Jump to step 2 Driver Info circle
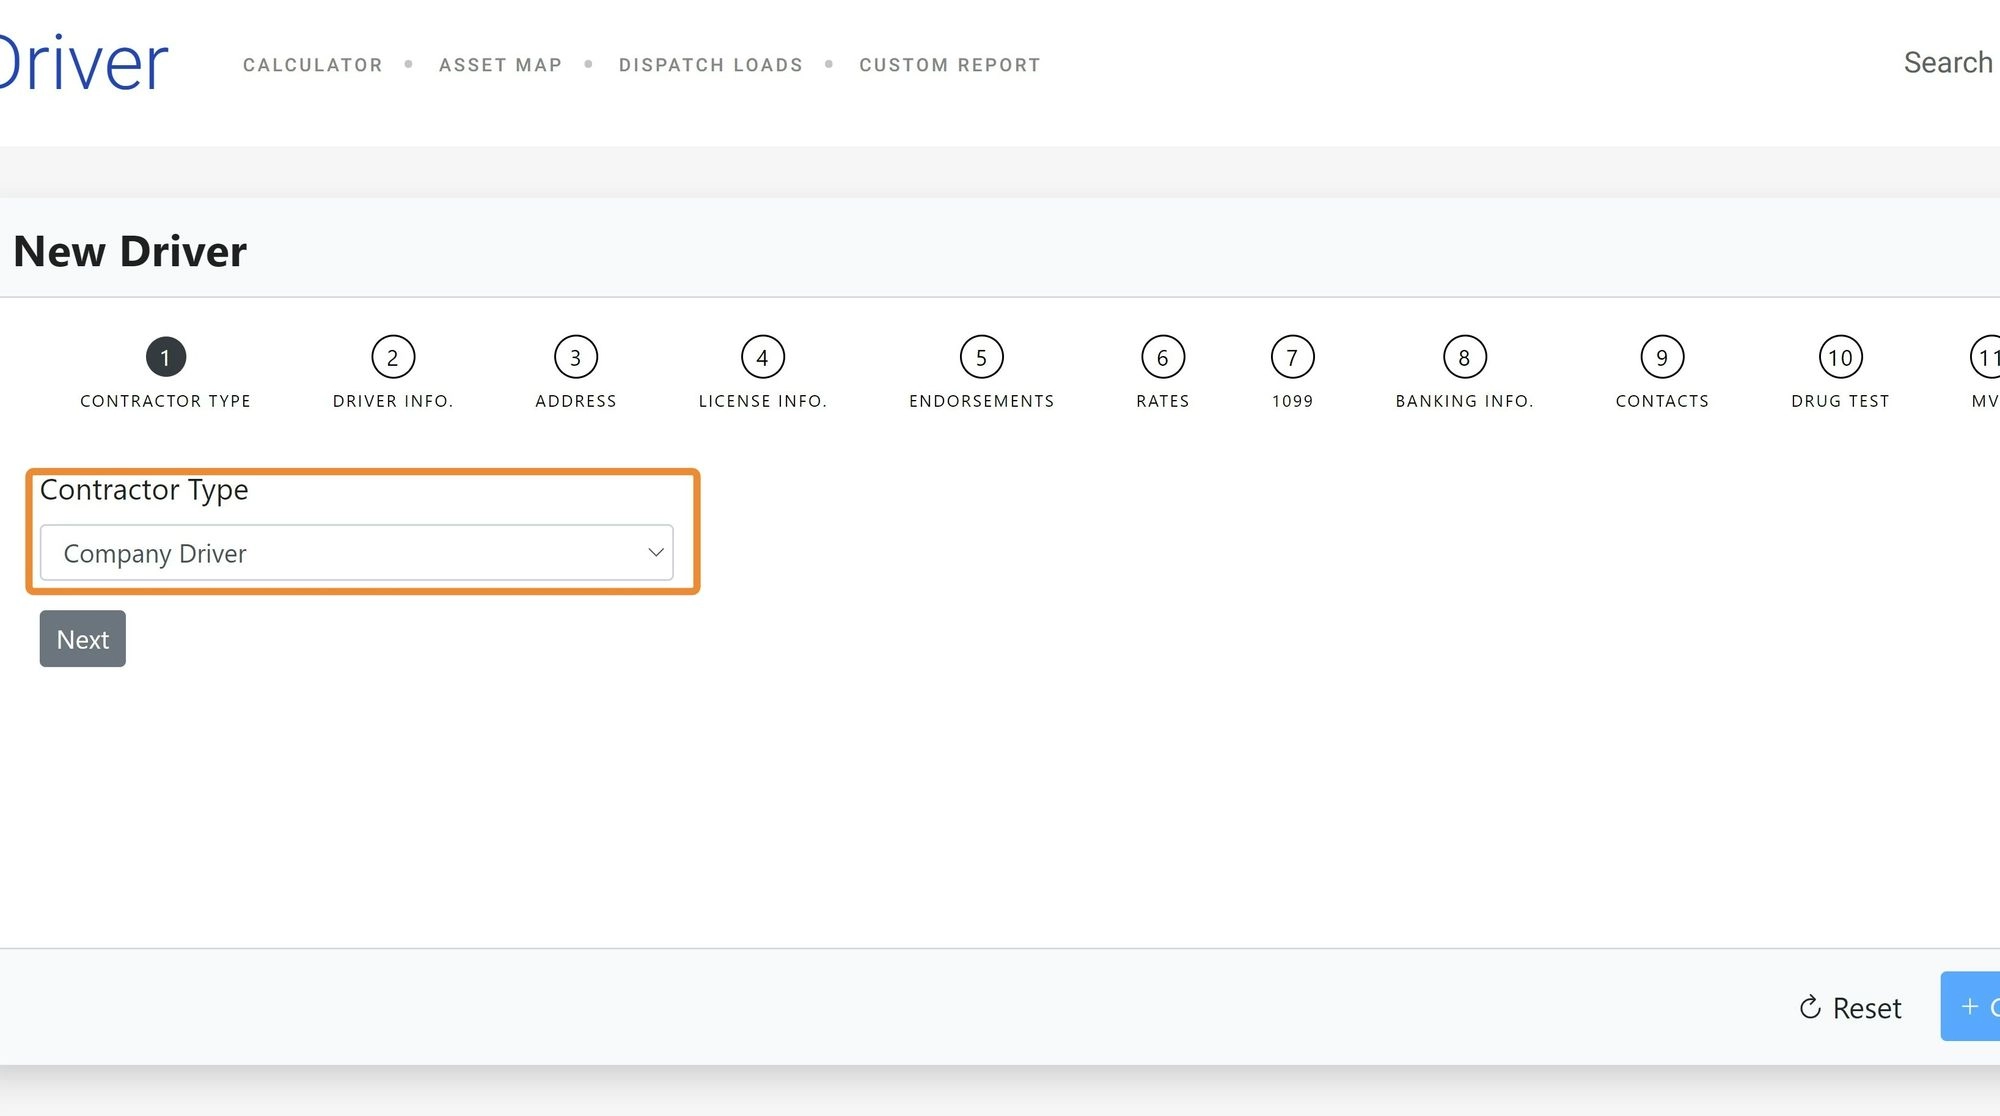Viewport: 2000px width, 1116px height. tap(393, 357)
